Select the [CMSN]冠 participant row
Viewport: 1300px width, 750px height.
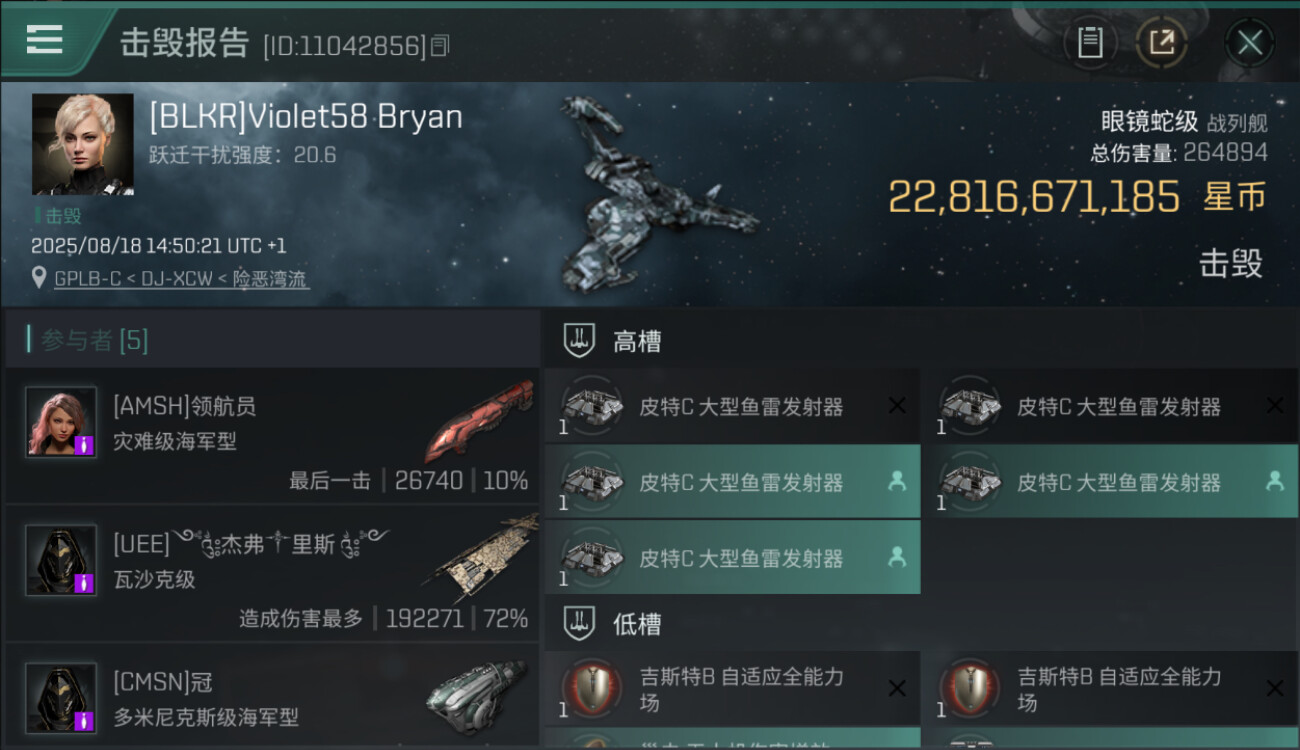pos(272,697)
